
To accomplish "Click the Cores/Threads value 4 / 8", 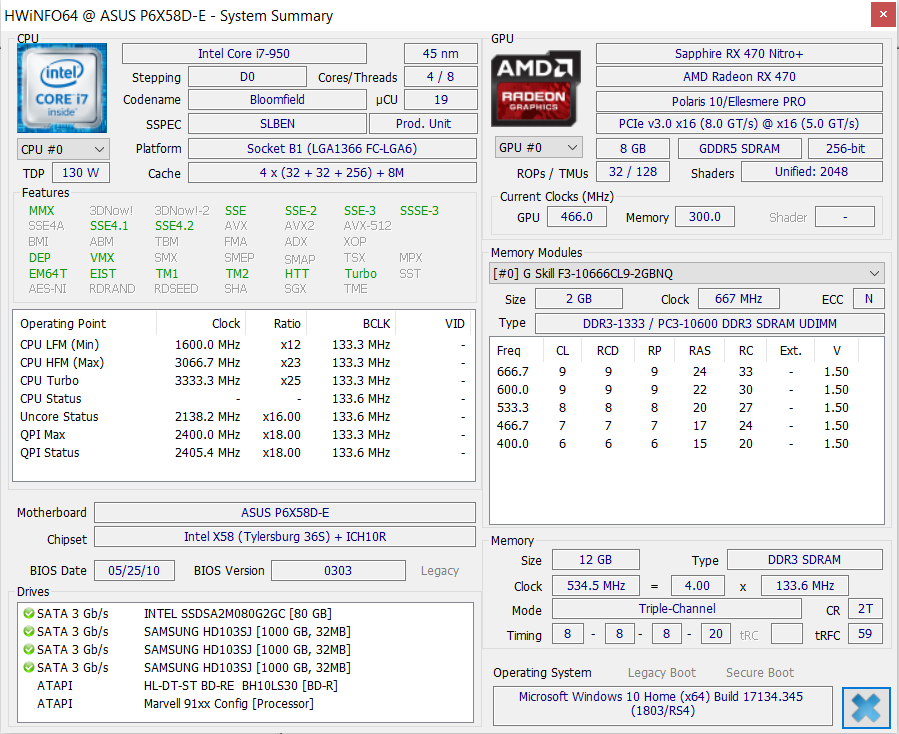I will click(440, 77).
